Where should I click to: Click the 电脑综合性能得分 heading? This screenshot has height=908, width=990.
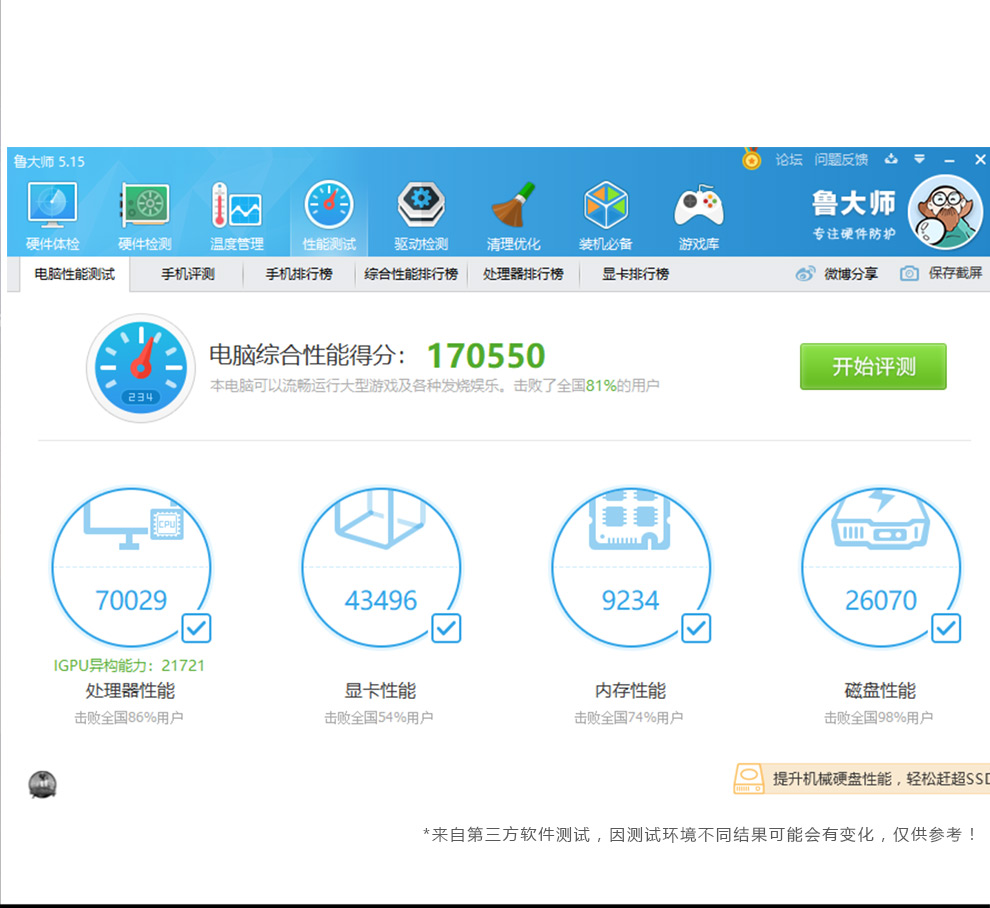tap(307, 355)
